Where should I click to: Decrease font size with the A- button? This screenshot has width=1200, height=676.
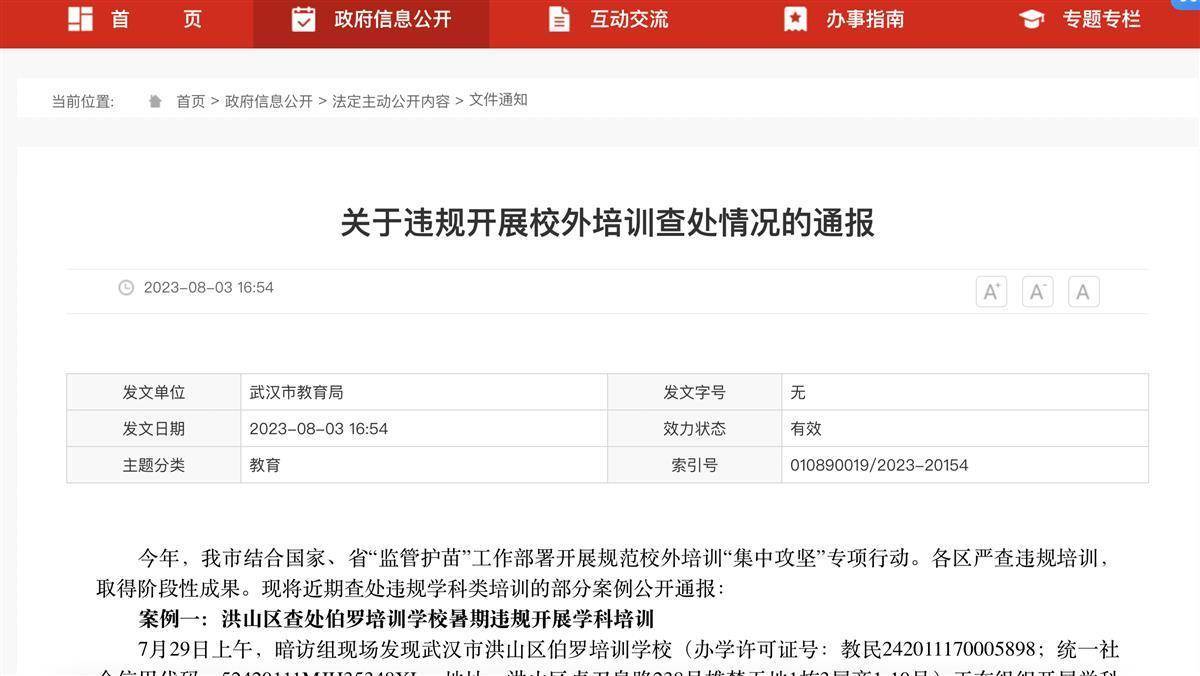click(1037, 291)
